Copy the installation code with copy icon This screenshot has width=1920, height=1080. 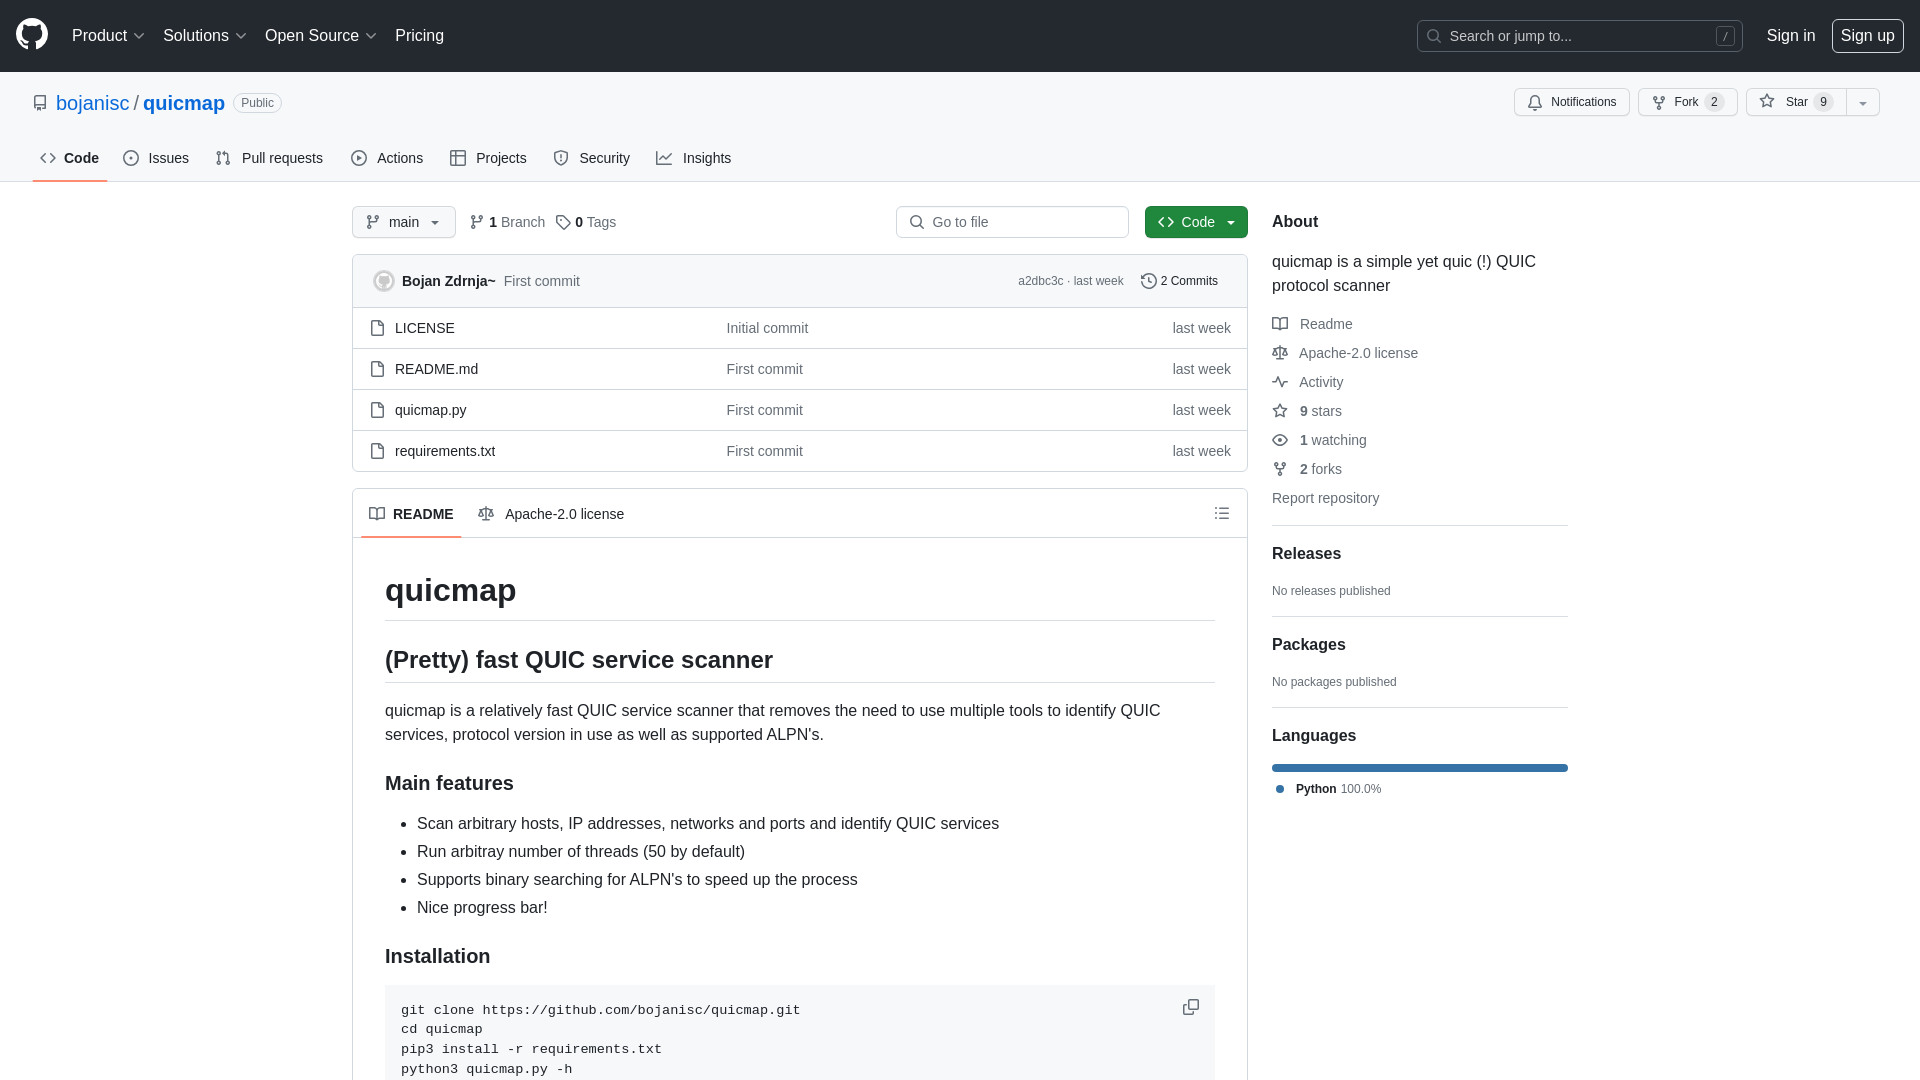(1191, 1007)
